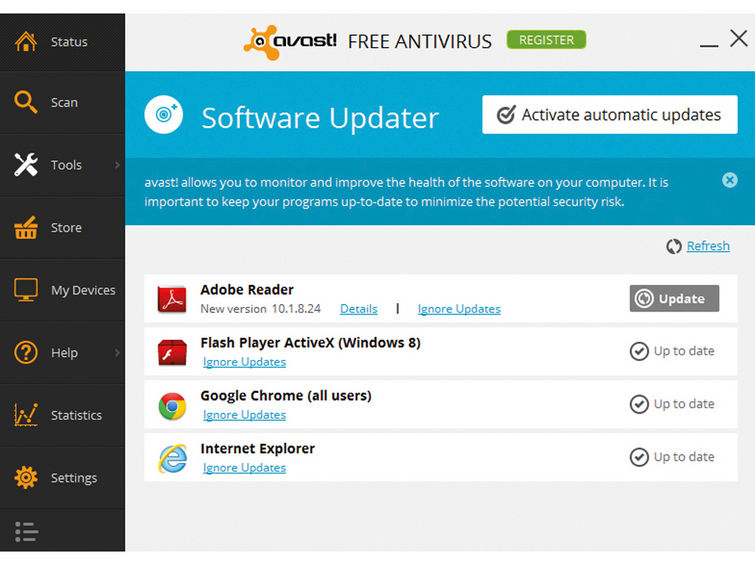755x566 pixels.
Task: Click the Google Chrome application icon
Action: click(x=172, y=406)
